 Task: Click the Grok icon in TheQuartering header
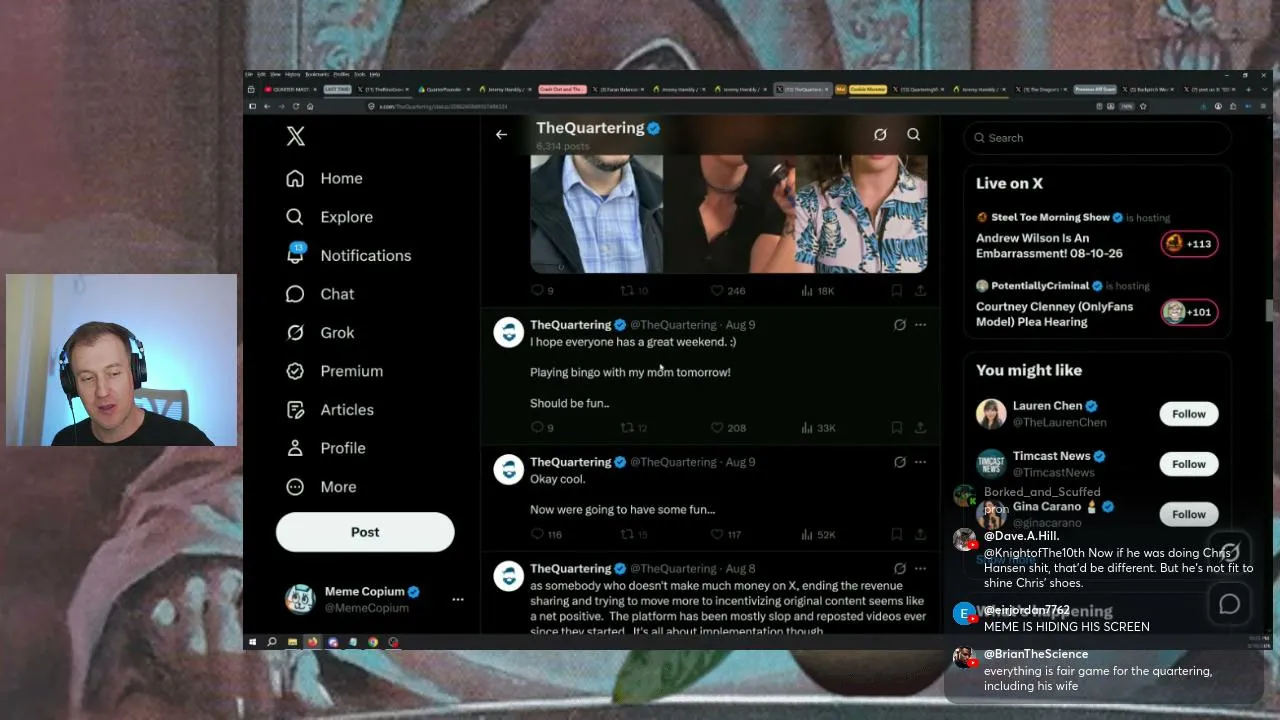coord(880,134)
